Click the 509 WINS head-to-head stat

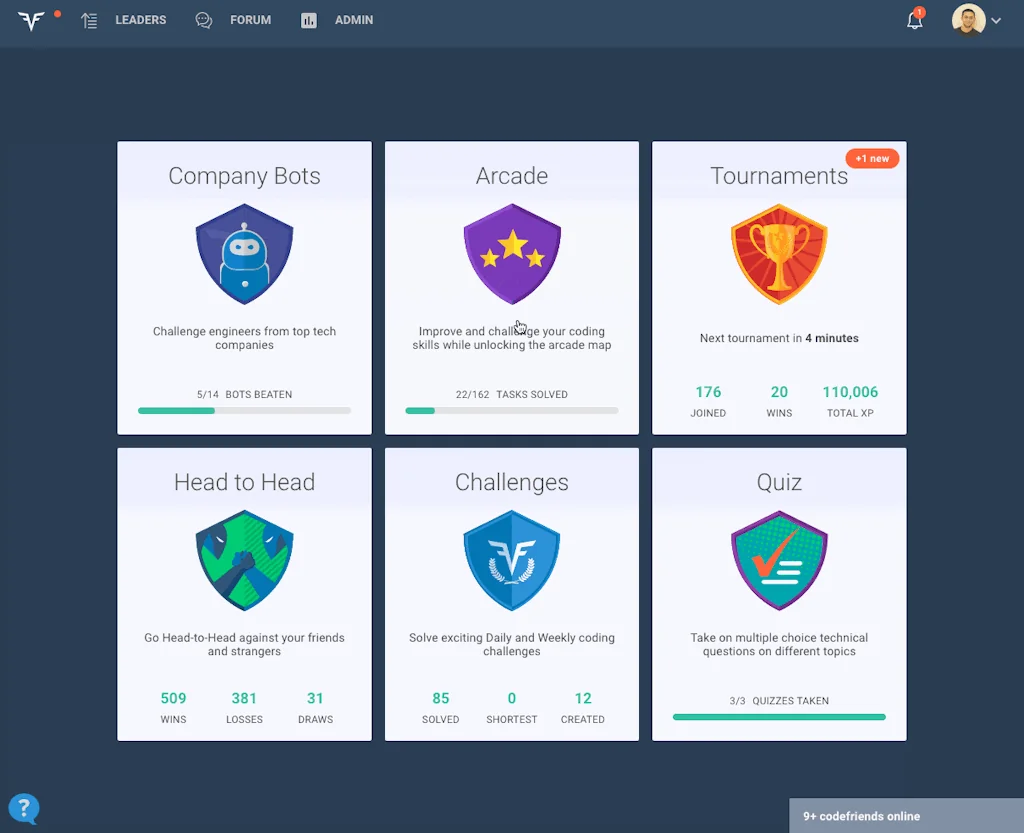(173, 707)
